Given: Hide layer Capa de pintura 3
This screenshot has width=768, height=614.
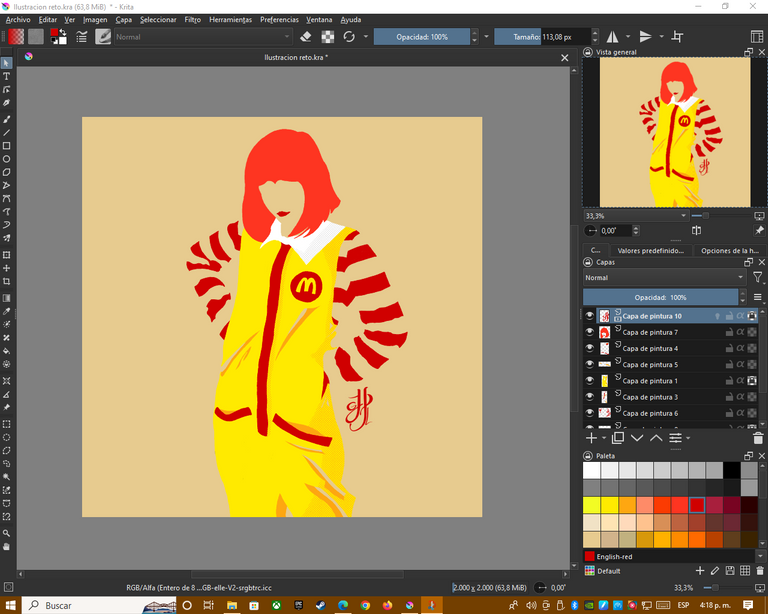Looking at the screenshot, I should pyautogui.click(x=590, y=397).
